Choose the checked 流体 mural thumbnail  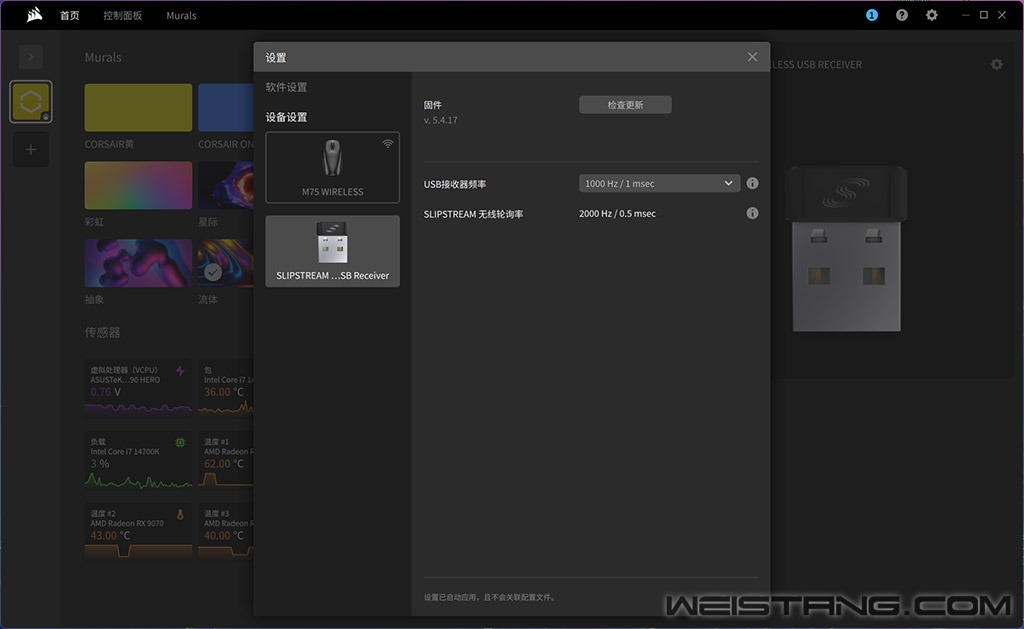tap(226, 263)
